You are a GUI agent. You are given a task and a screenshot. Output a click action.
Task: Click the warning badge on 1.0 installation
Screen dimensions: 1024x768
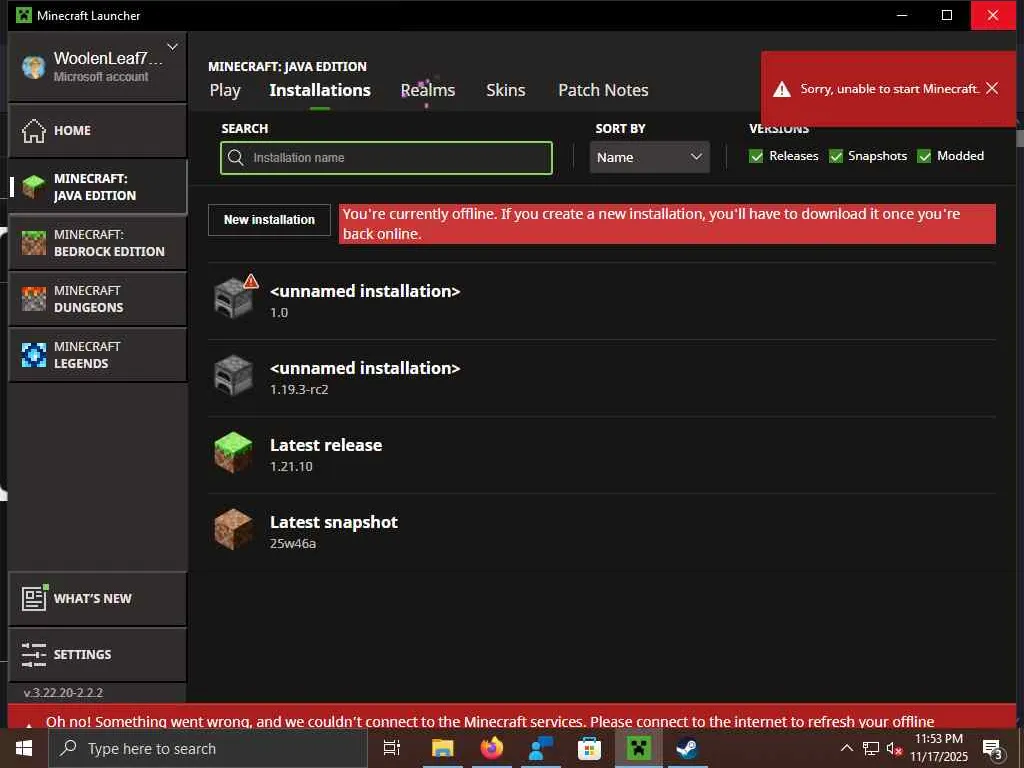[251, 281]
